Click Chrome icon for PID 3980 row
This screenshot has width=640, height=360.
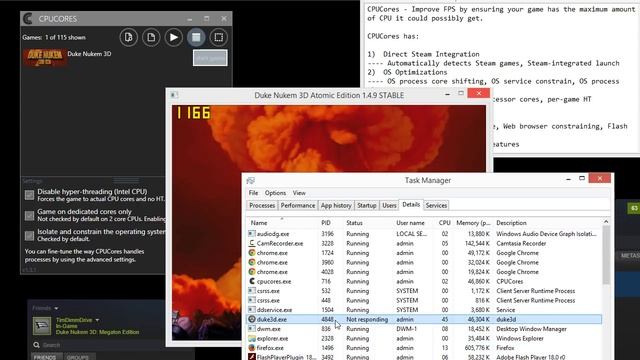[x=252, y=262]
